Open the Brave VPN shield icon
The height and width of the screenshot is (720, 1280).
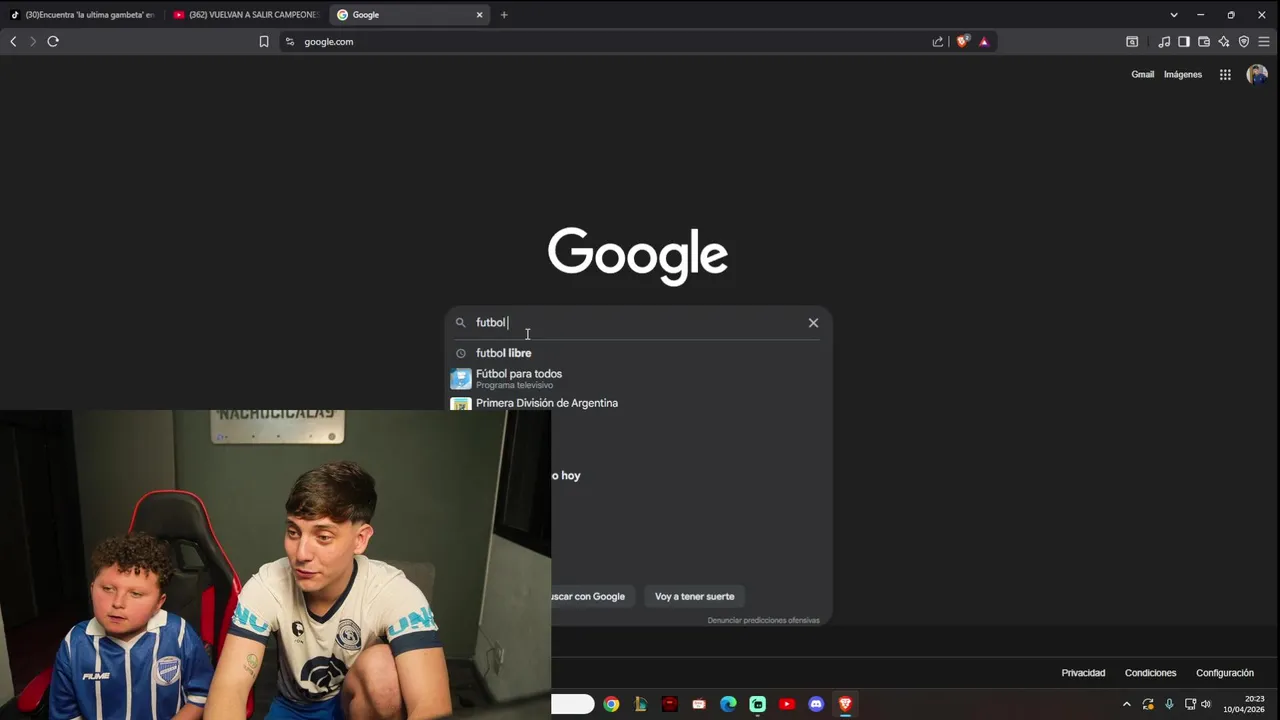pyautogui.click(x=1244, y=42)
